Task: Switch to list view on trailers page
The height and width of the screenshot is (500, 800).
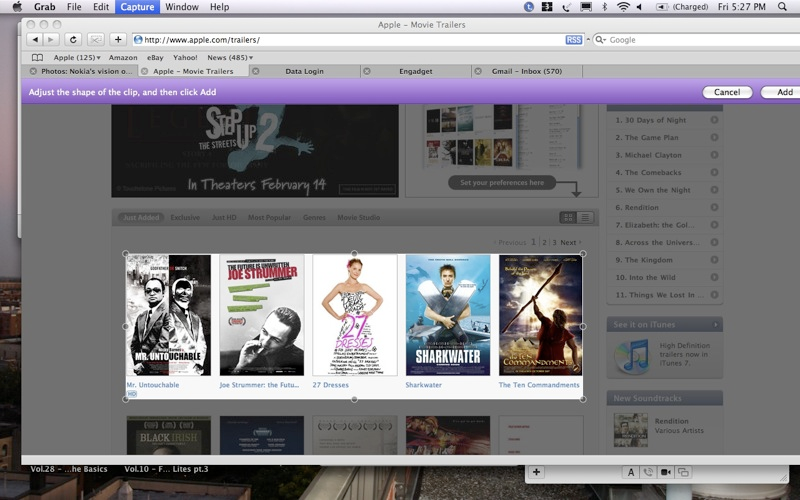Action: 585,217
